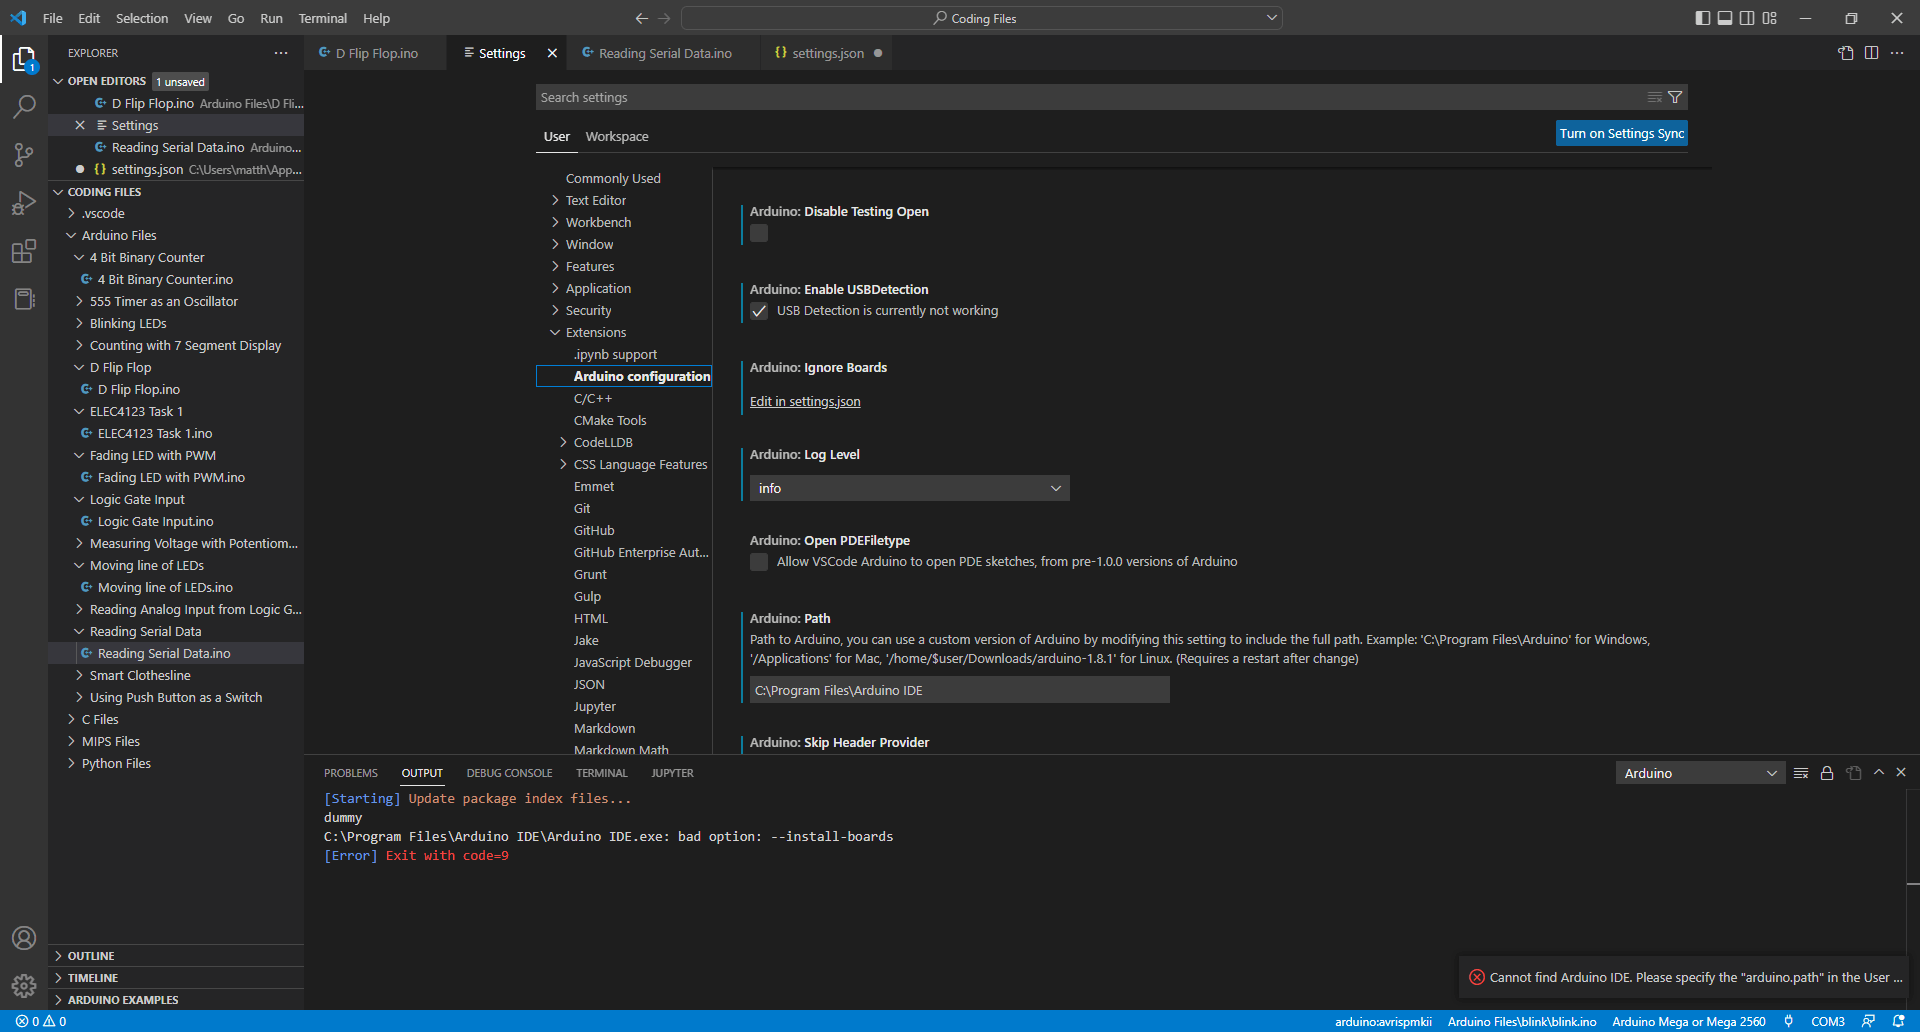The image size is (1920, 1032).
Task: Switch to the DEBUG CONSOLE tab
Action: pyautogui.click(x=509, y=773)
